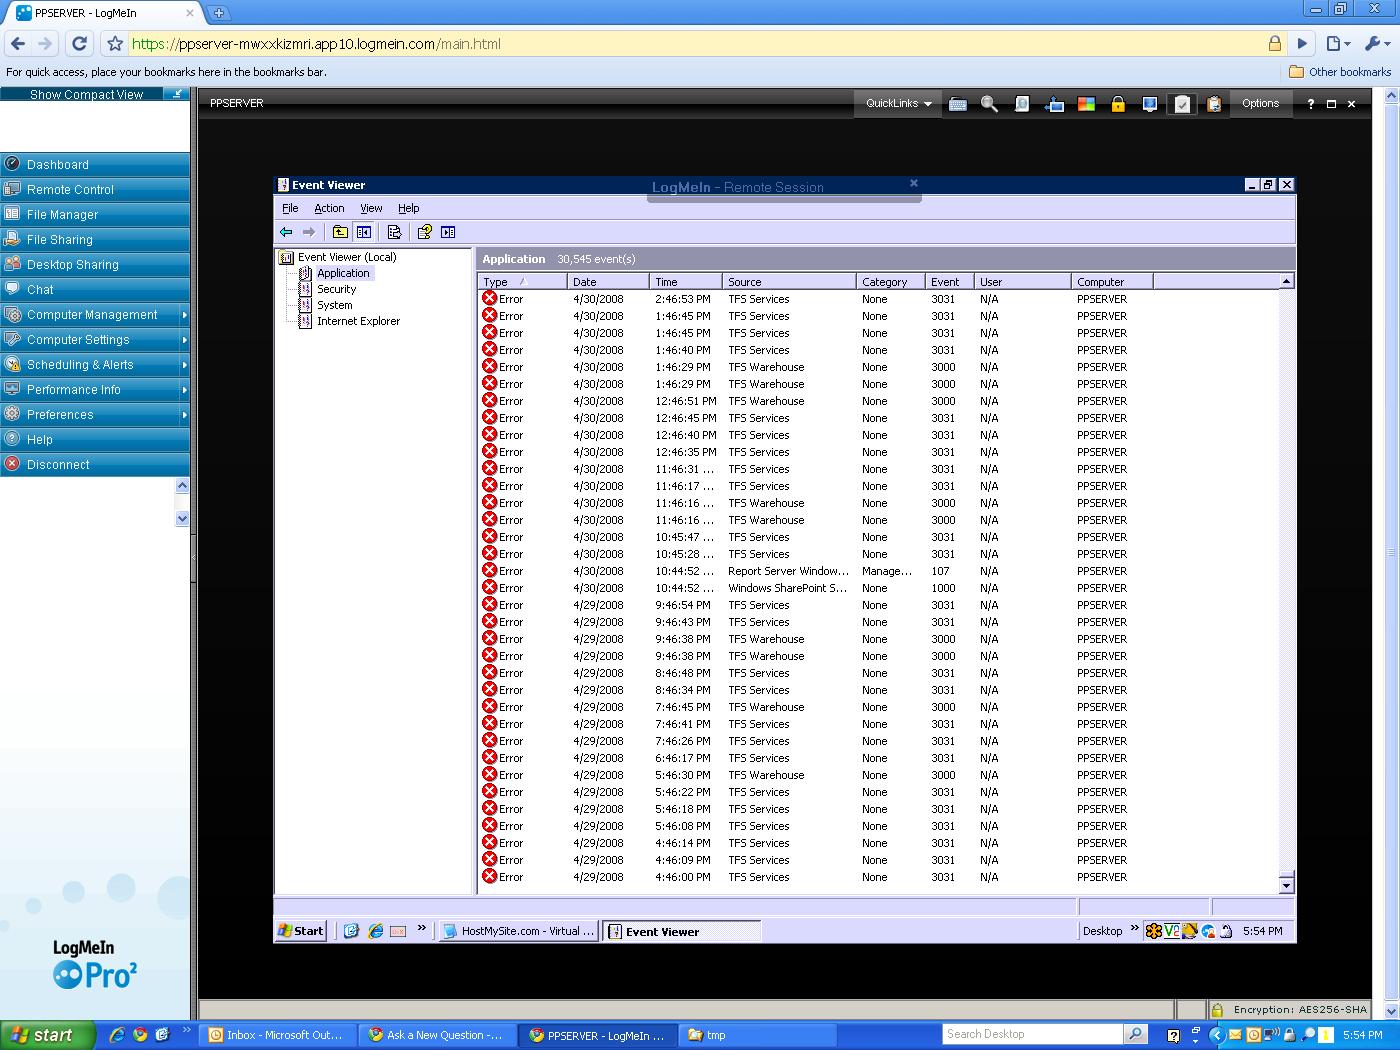Image resolution: width=1400 pixels, height=1050 pixels.
Task: Toggle the details pane in Event Viewer toolbar
Action: click(448, 232)
